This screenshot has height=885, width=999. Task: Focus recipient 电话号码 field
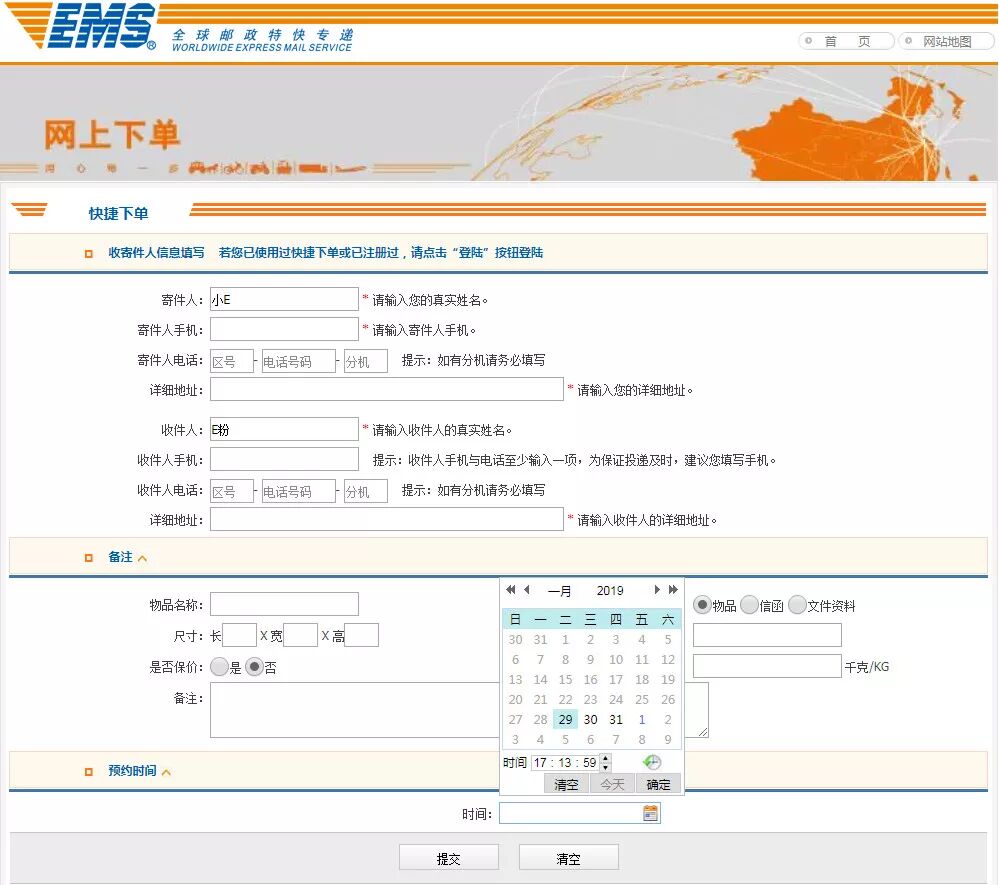pyautogui.click(x=298, y=491)
